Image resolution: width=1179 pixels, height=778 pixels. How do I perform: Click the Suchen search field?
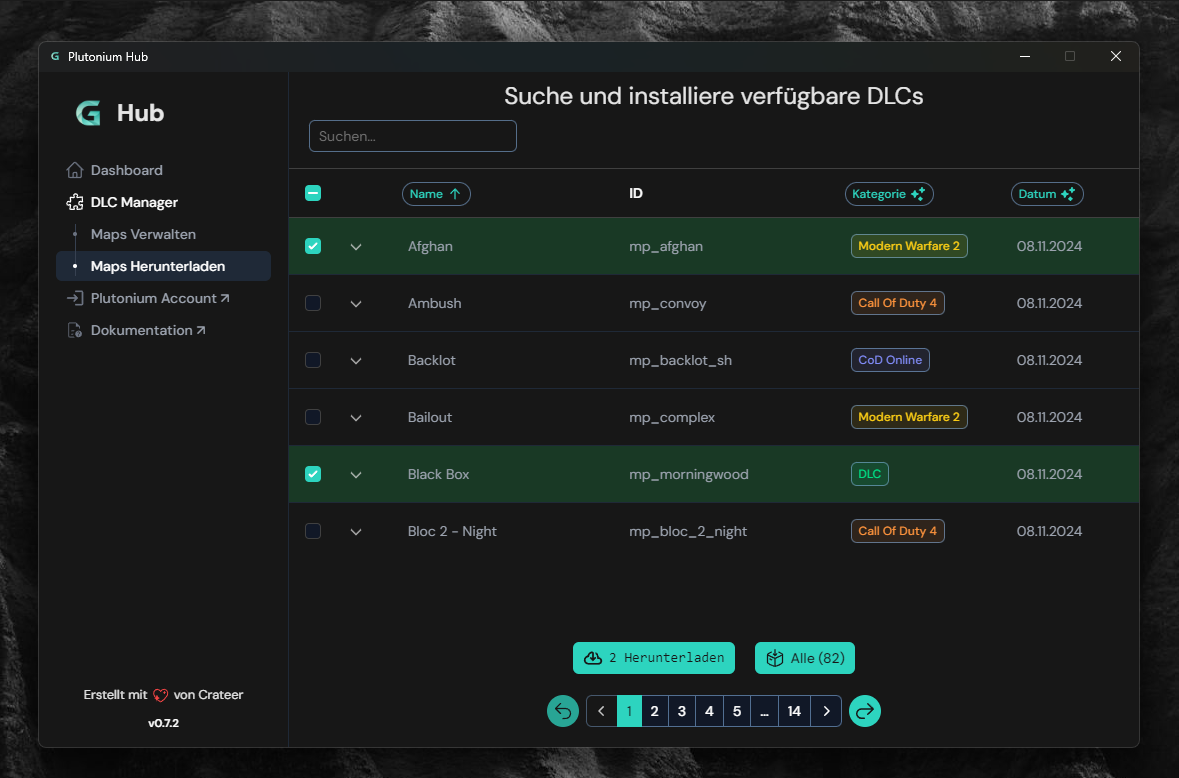[x=412, y=136]
